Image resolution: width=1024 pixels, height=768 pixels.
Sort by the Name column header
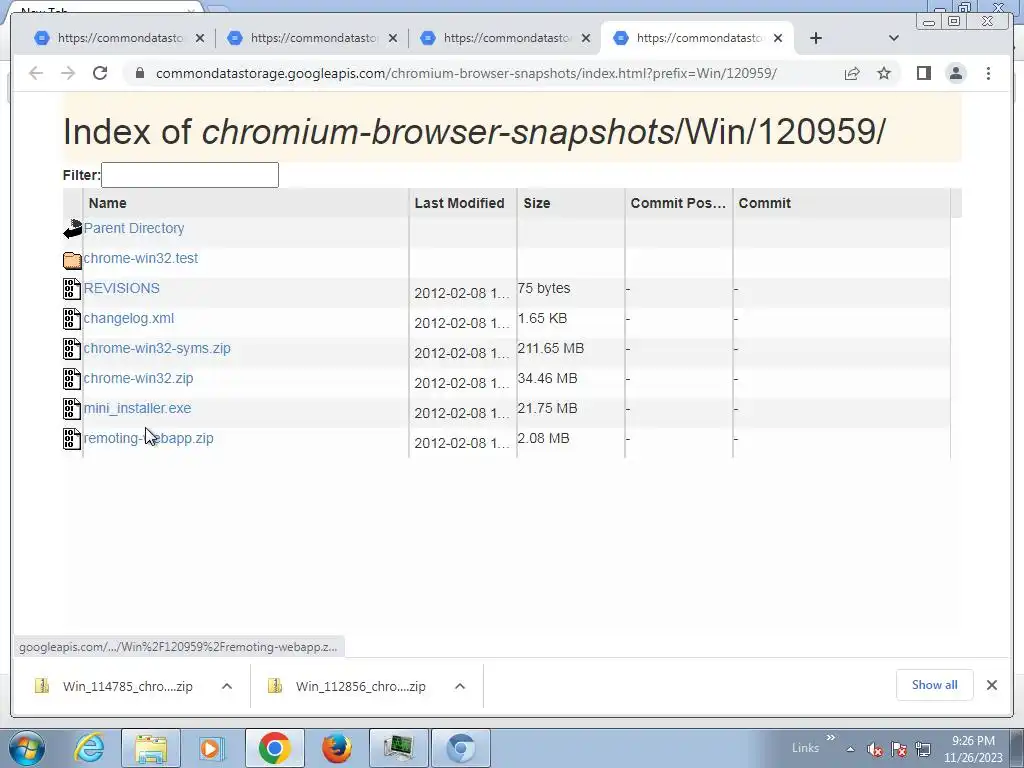click(x=246, y=203)
